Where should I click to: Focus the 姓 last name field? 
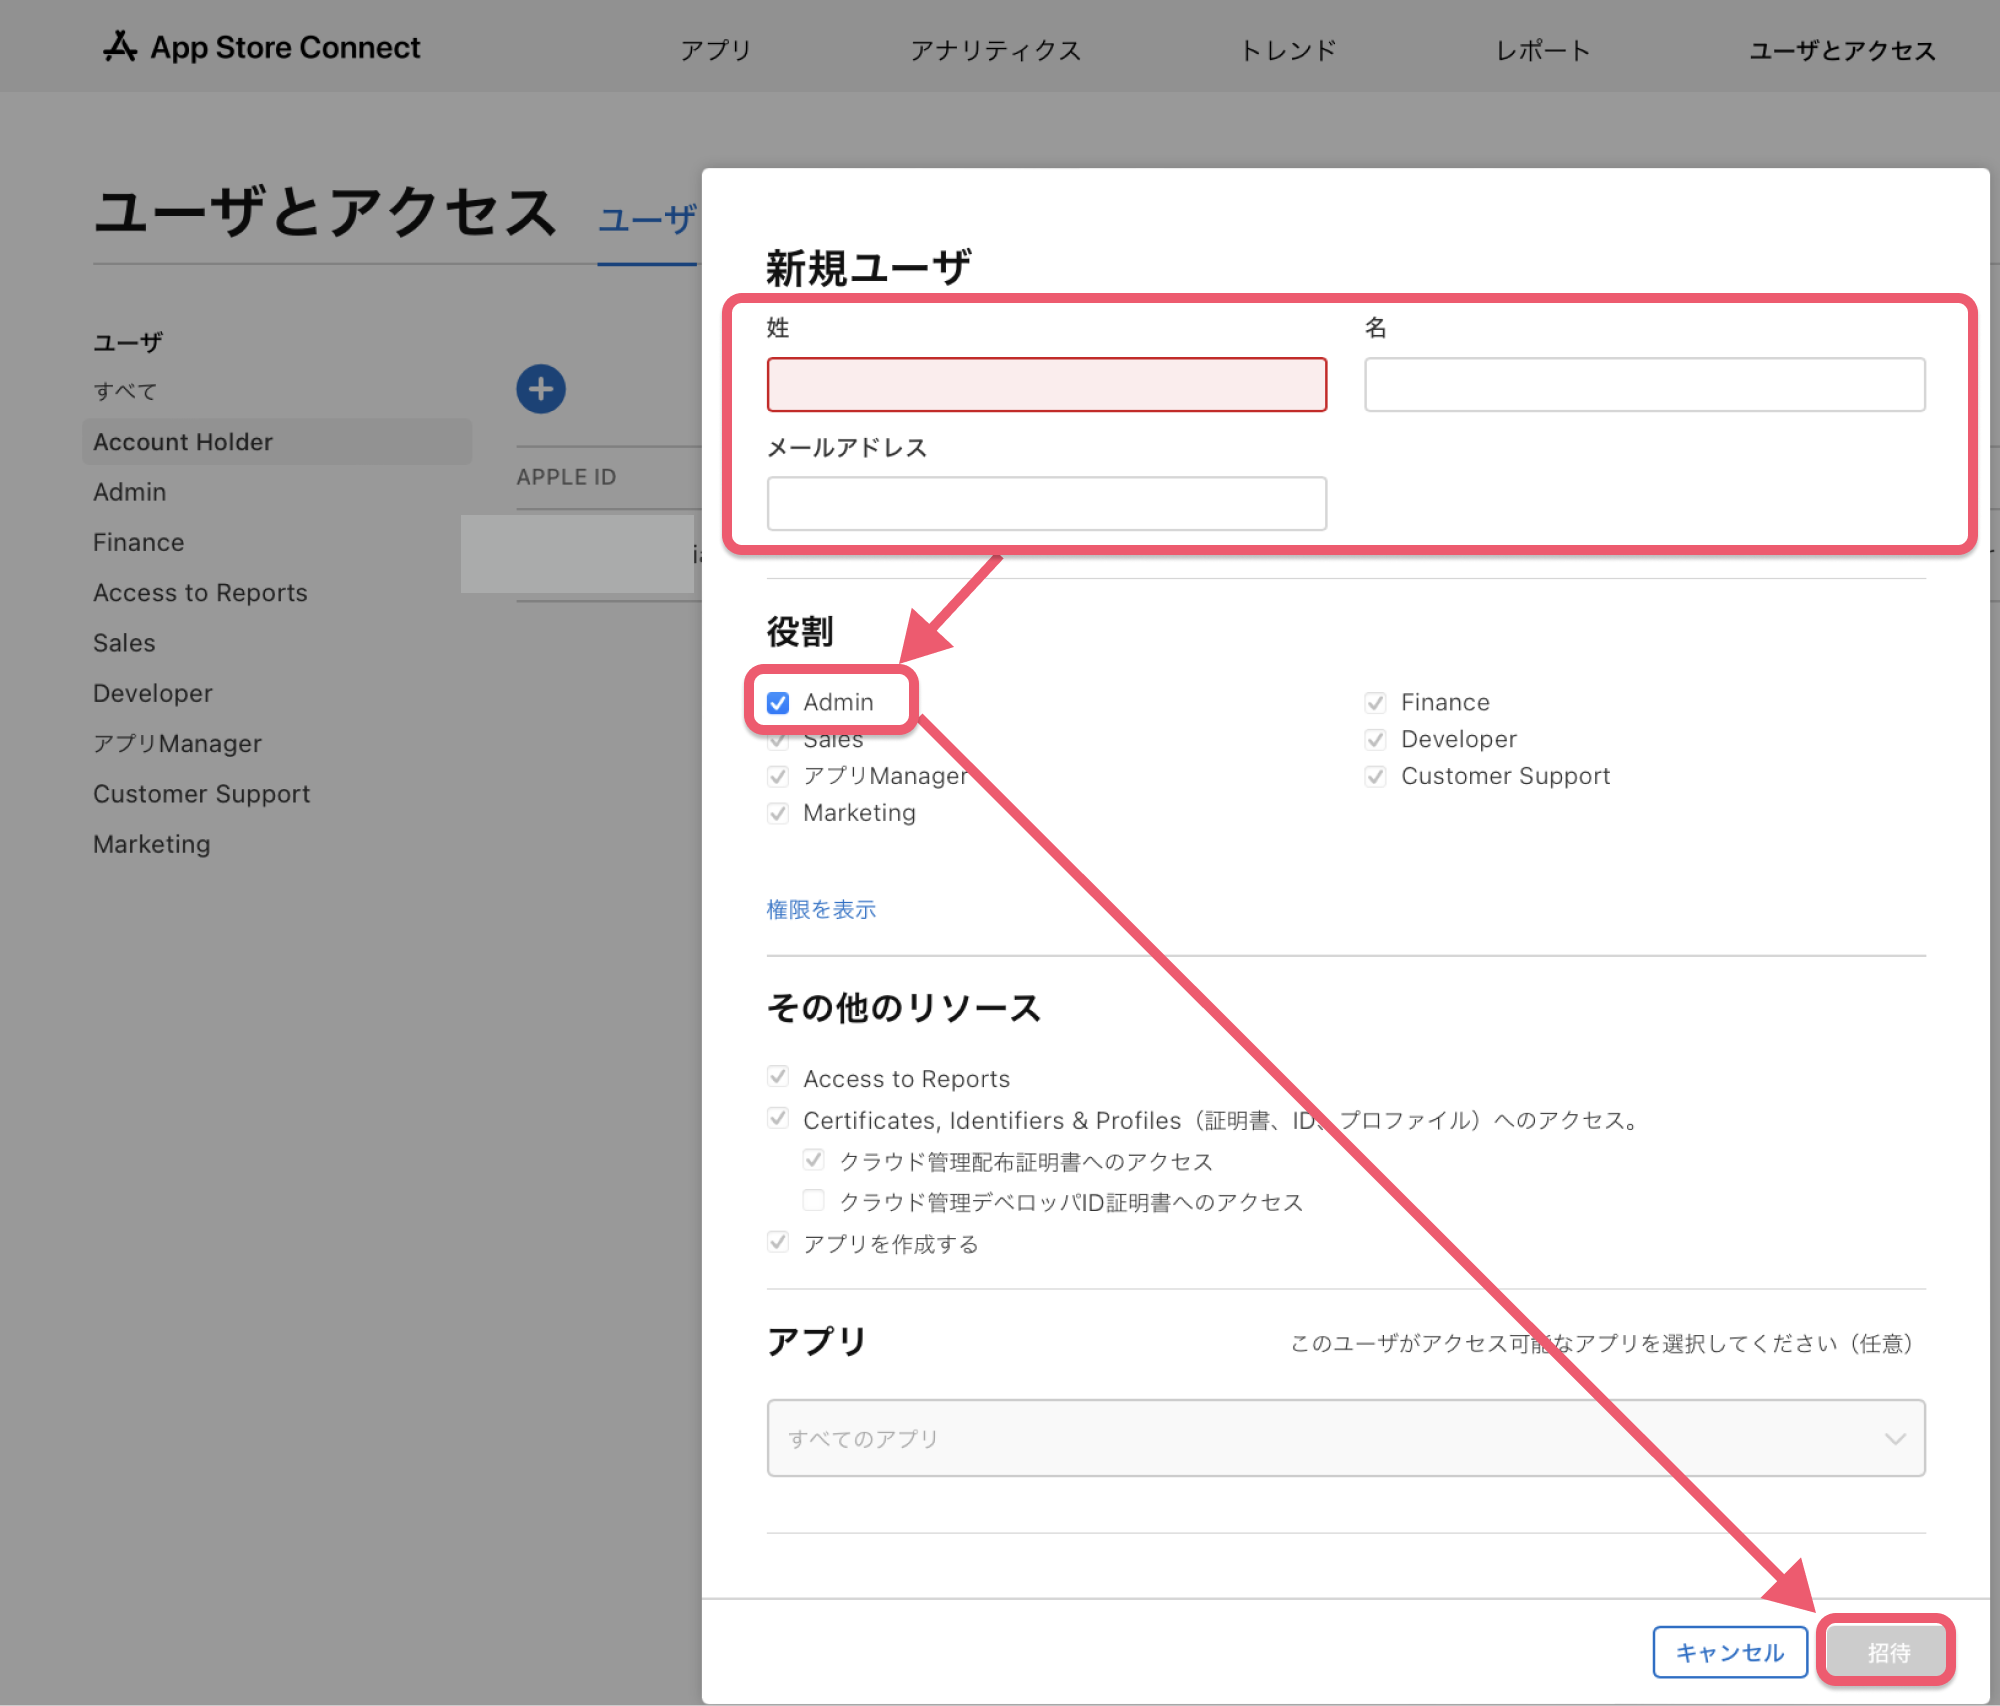[1047, 384]
